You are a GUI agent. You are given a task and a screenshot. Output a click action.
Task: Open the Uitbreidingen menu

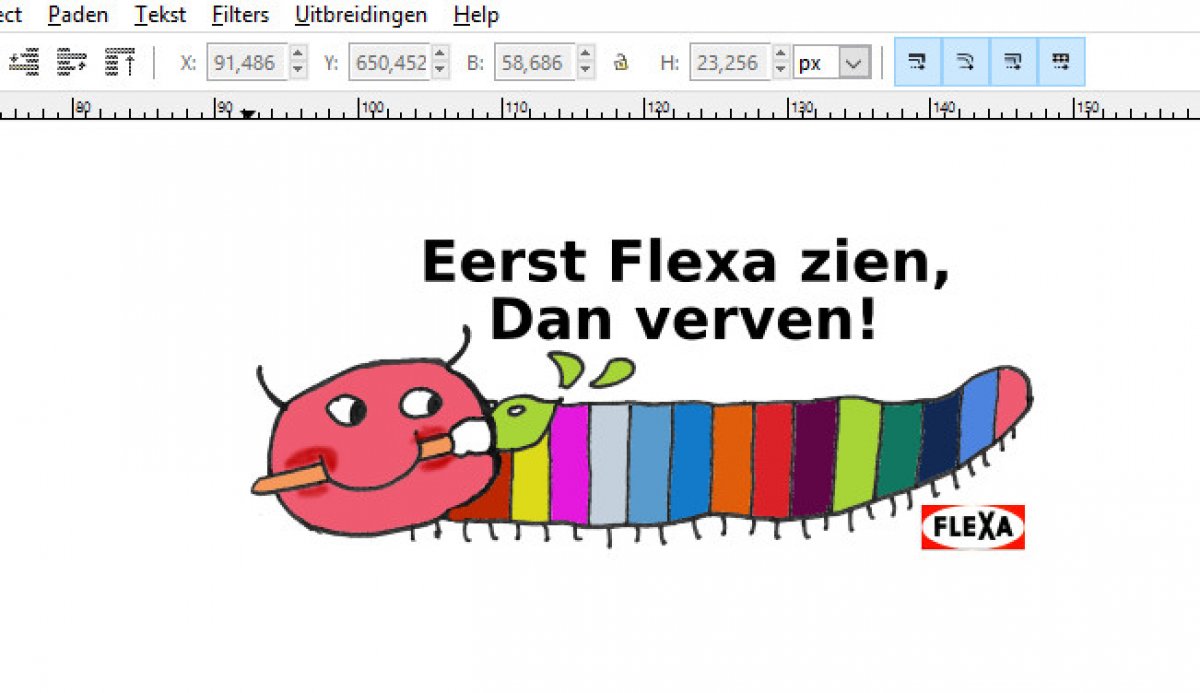pos(361,15)
